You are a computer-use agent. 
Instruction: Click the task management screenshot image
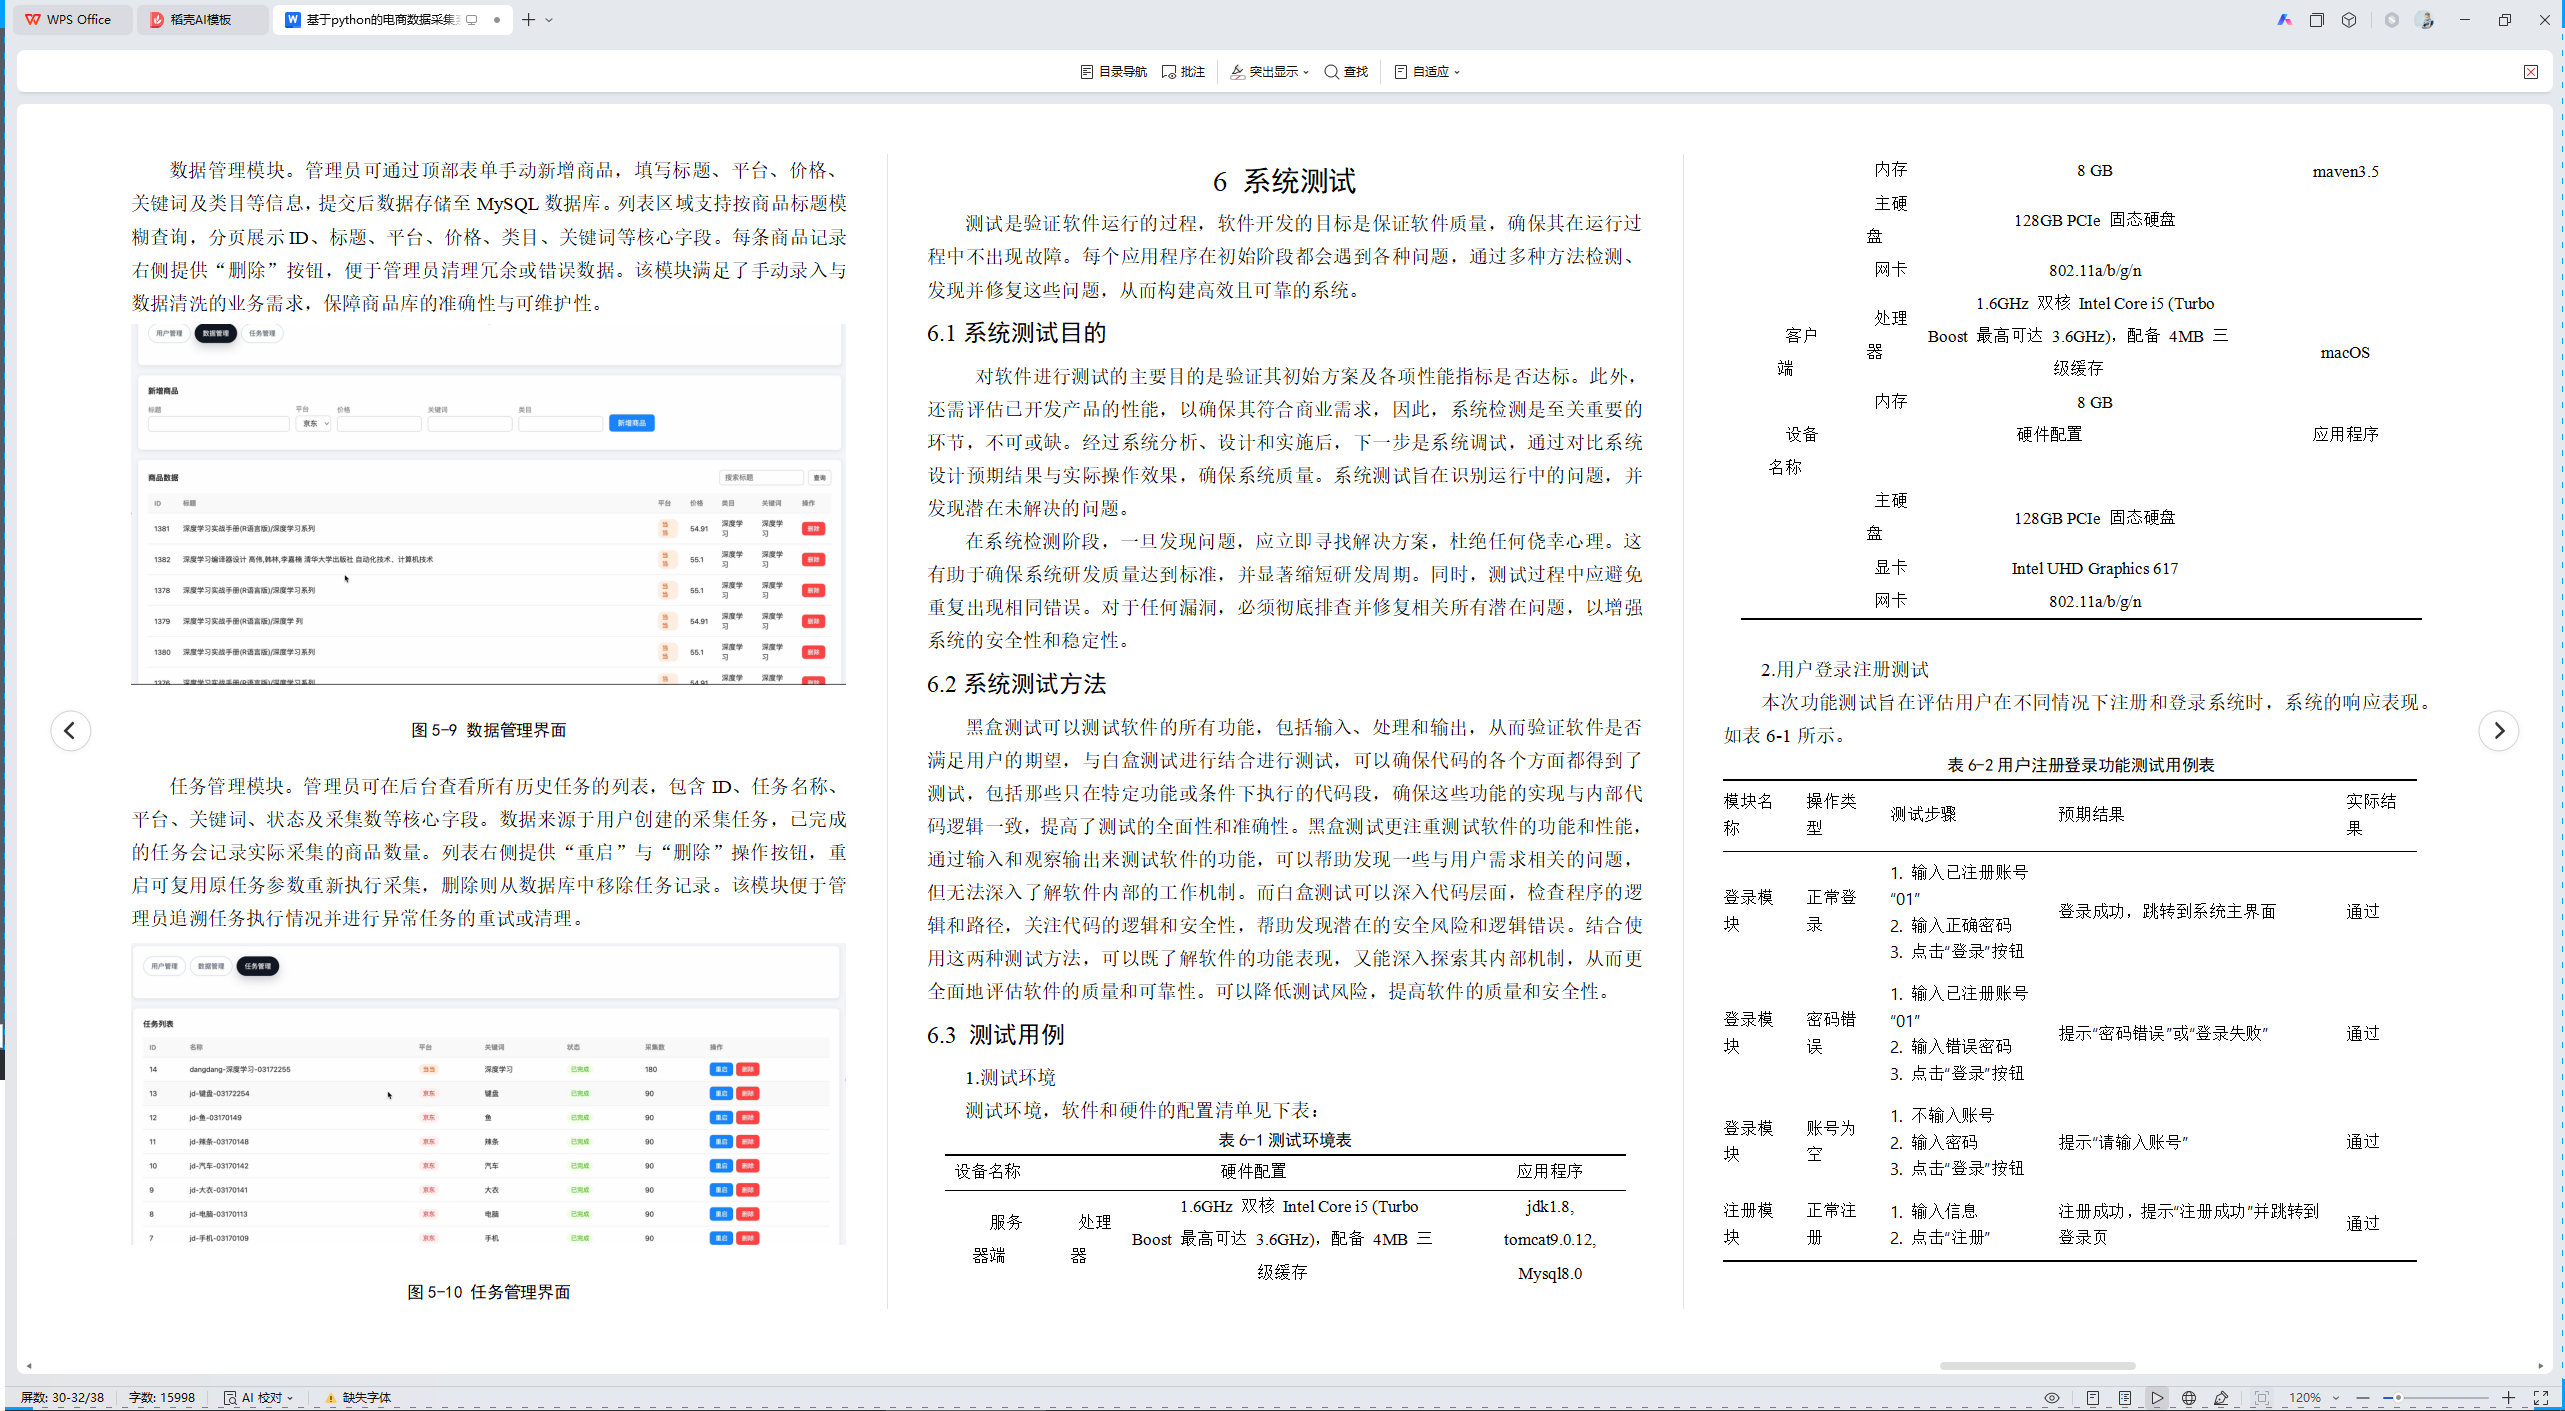point(488,1094)
